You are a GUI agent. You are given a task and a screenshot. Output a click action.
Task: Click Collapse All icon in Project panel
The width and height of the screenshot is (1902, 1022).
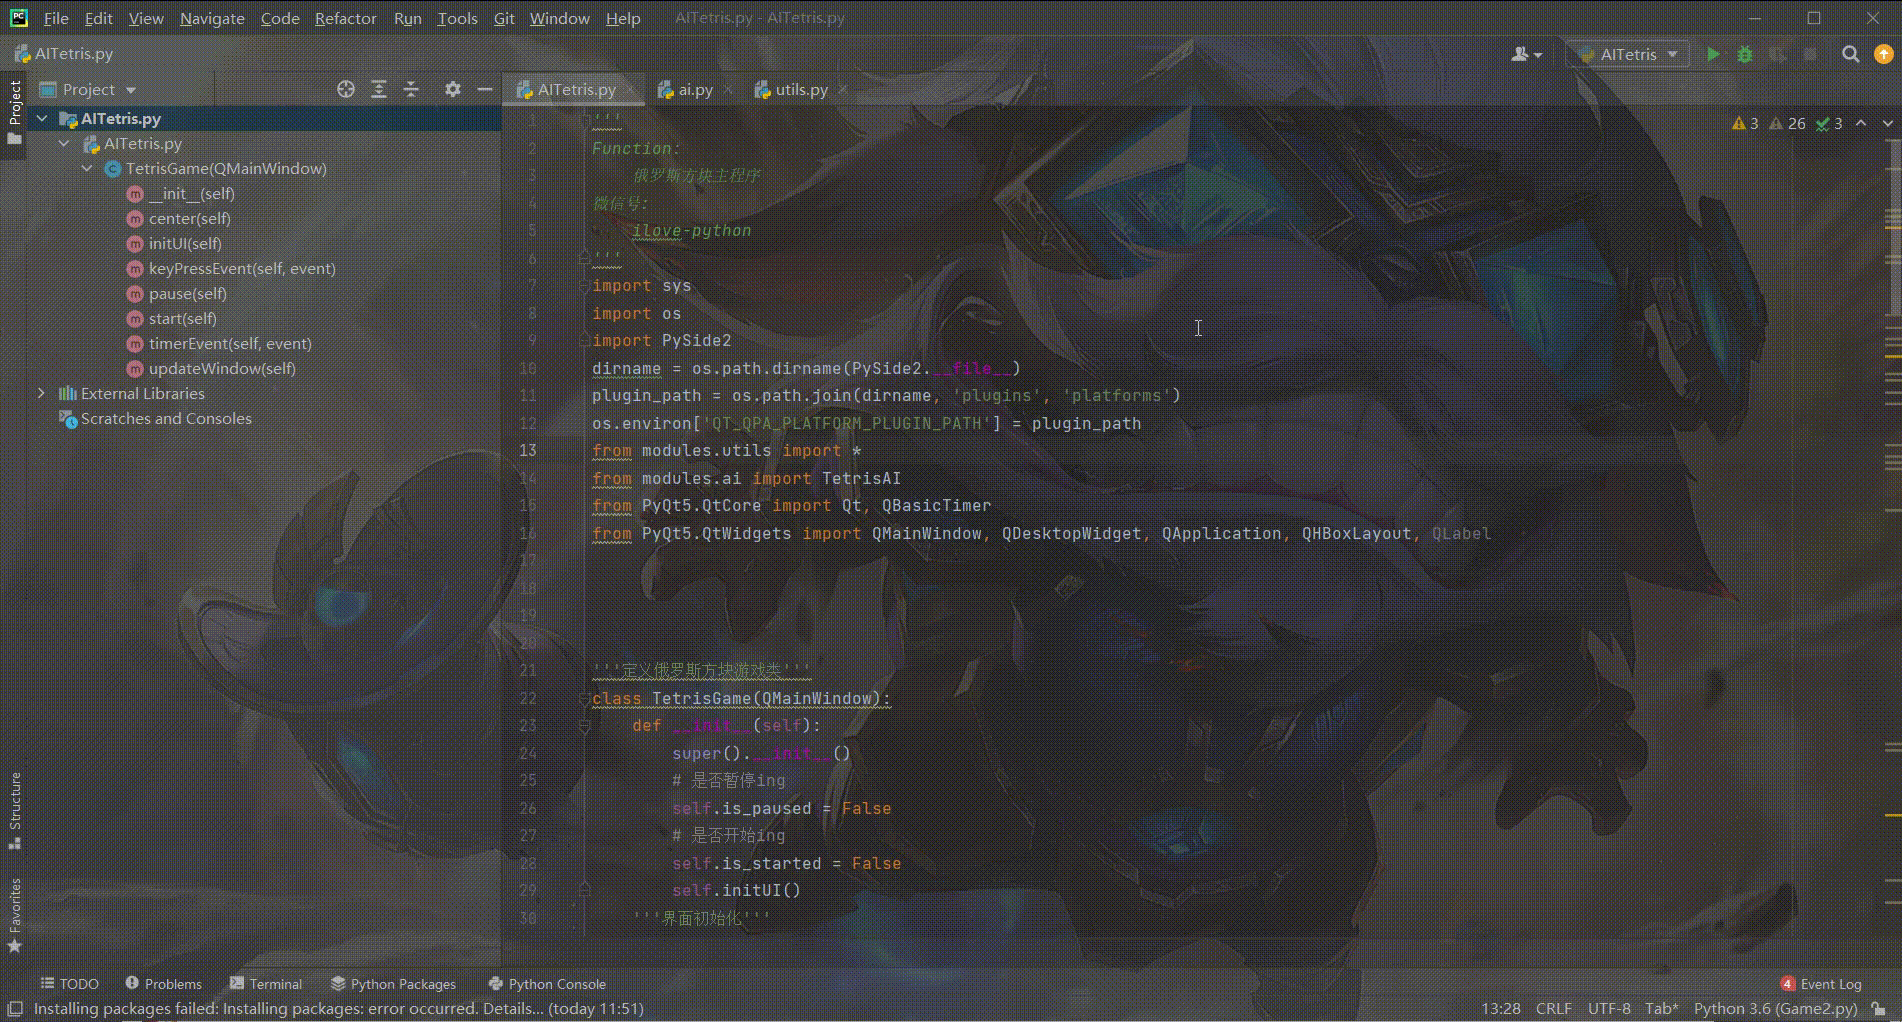pyautogui.click(x=411, y=90)
